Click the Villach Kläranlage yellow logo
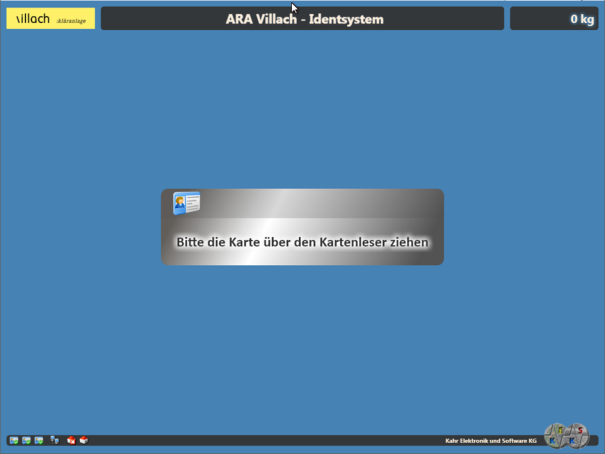The width and height of the screenshot is (605, 454). pos(51,19)
